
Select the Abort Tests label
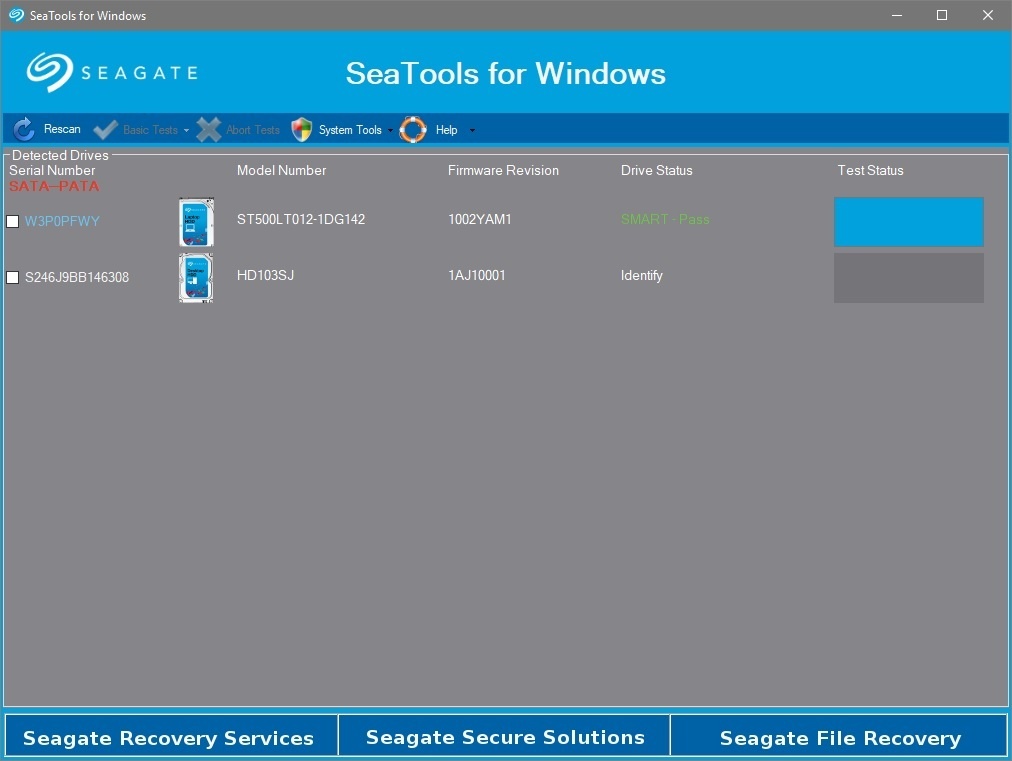(253, 130)
